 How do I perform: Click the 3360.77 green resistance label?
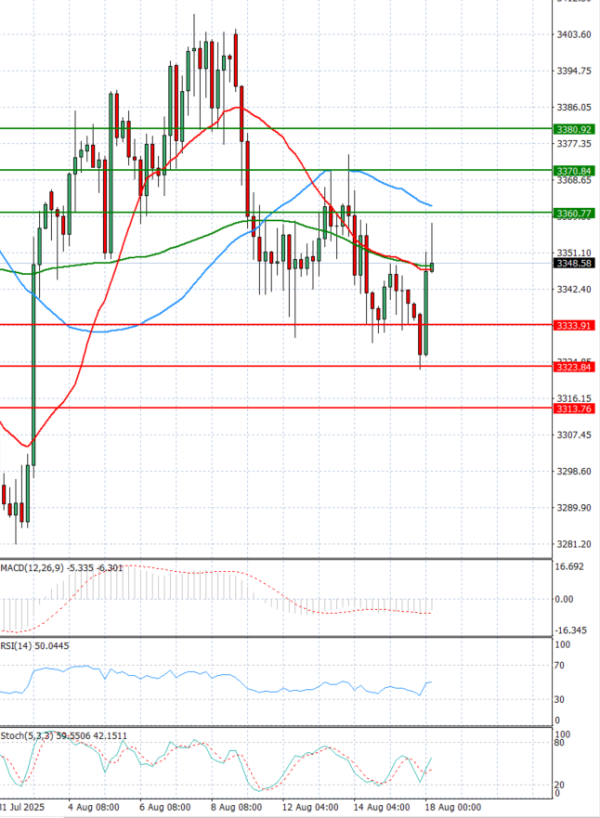(x=574, y=213)
